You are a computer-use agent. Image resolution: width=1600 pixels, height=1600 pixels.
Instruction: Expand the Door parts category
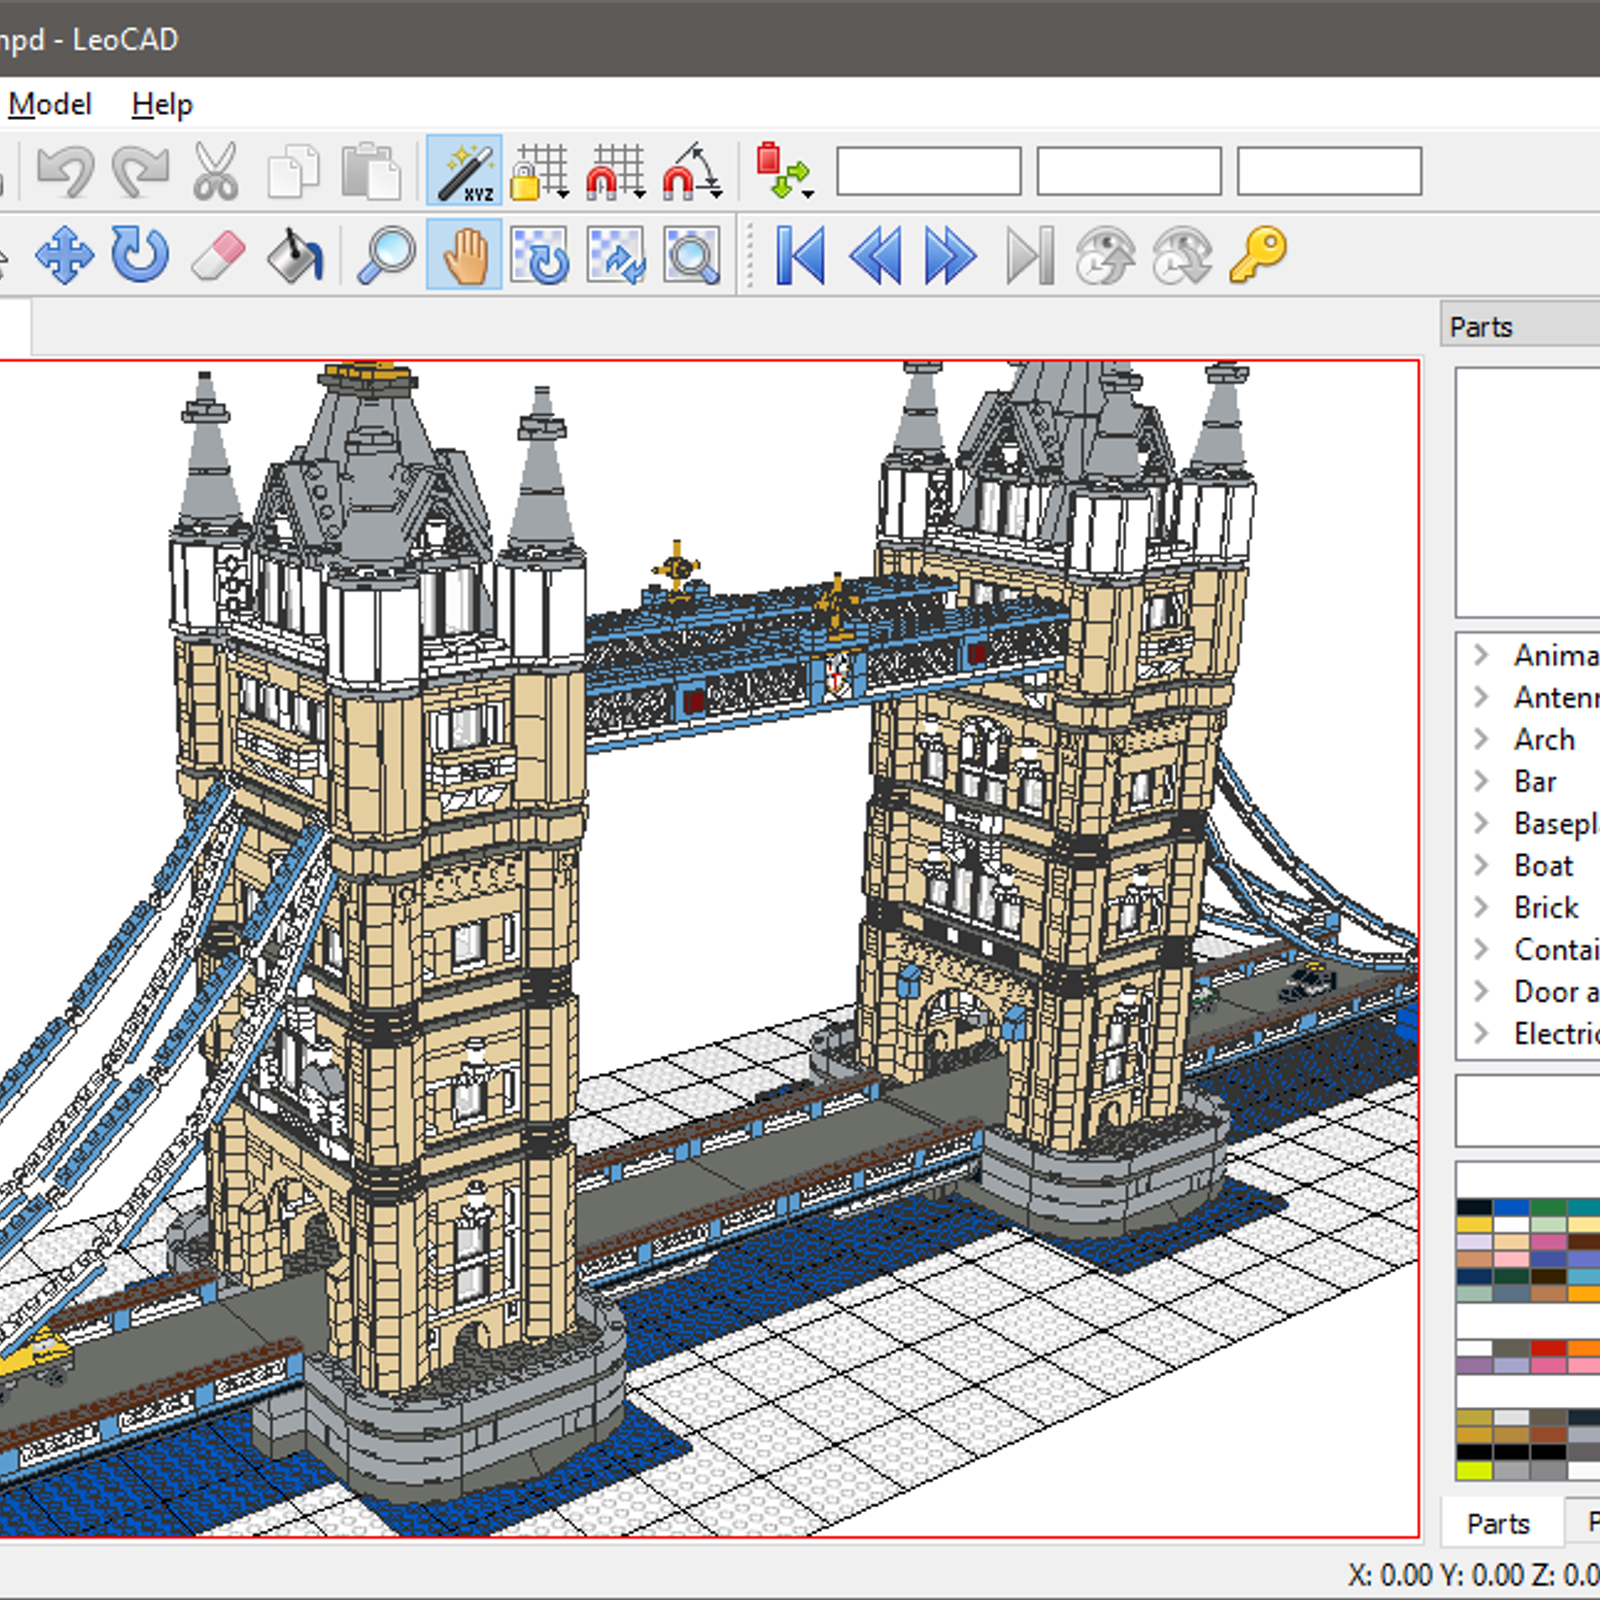1482,991
